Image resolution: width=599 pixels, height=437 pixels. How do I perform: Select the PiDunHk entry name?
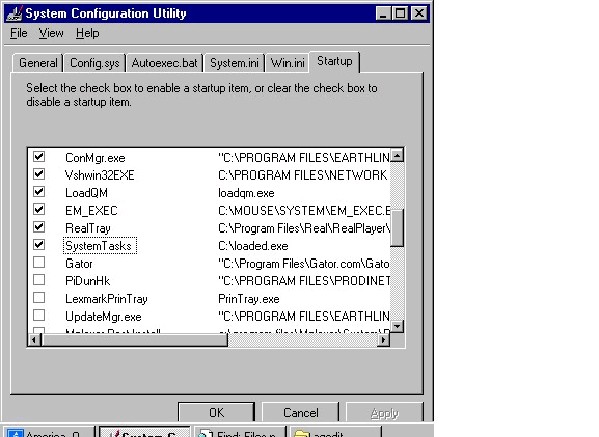pyautogui.click(x=87, y=281)
